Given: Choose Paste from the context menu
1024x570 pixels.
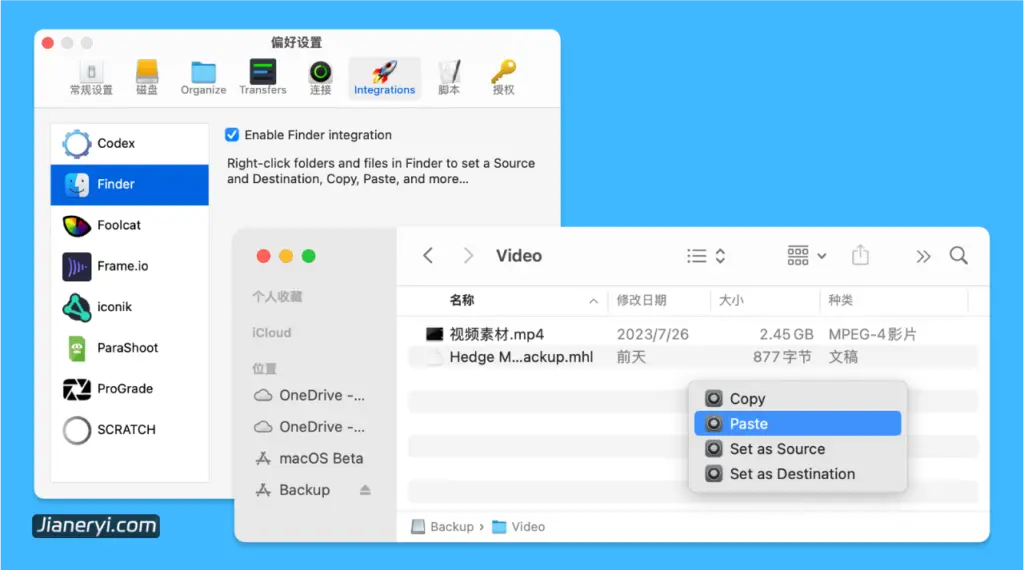Looking at the screenshot, I should pyautogui.click(x=797, y=424).
